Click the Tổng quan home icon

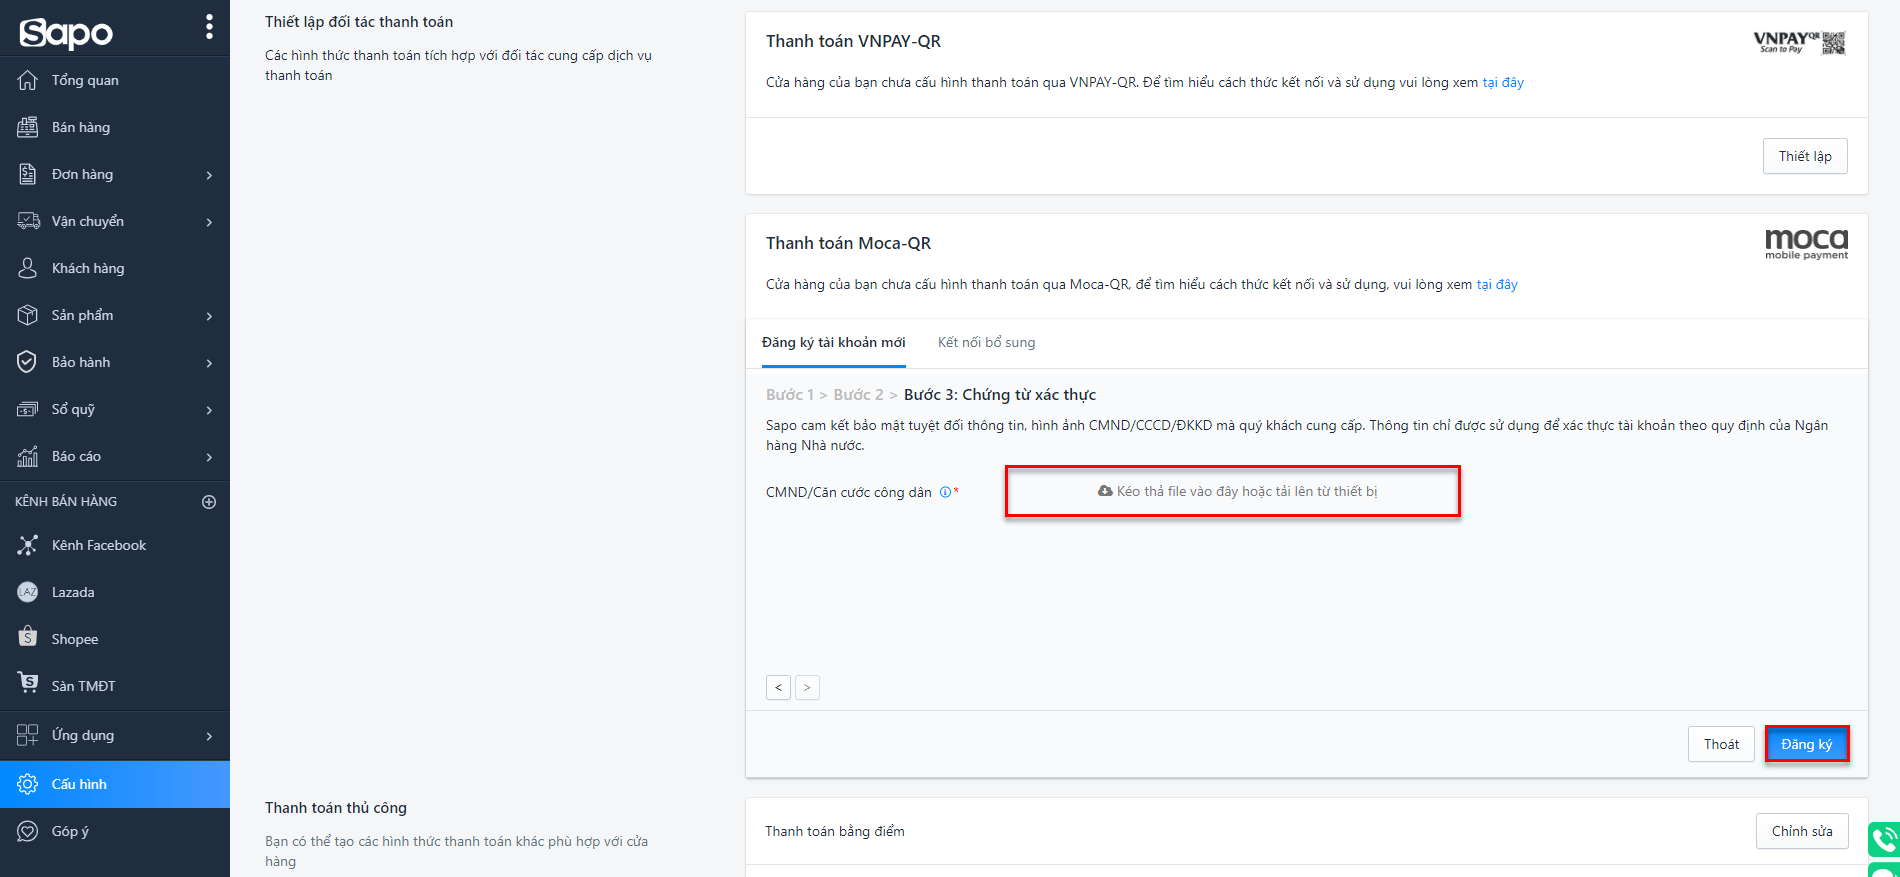coord(28,80)
